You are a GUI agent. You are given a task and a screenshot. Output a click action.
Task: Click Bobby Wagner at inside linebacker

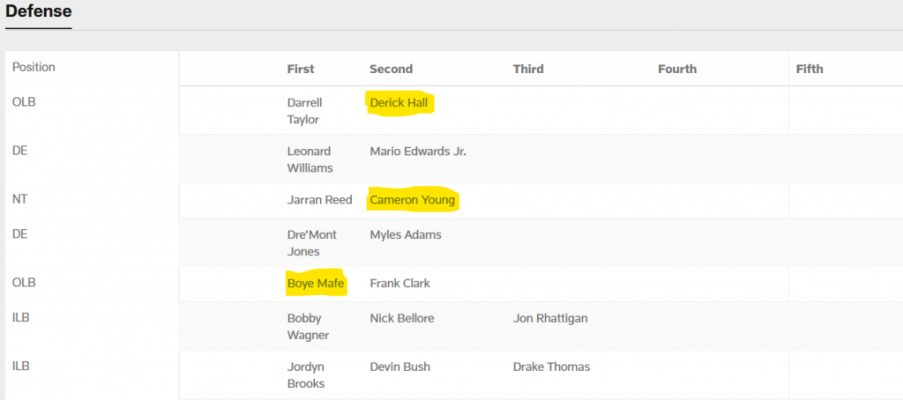click(308, 326)
